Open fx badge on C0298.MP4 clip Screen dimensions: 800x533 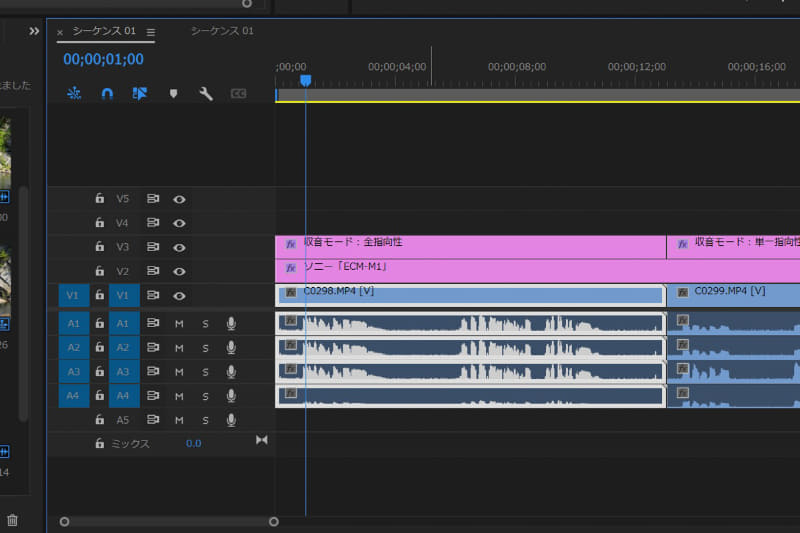tap(291, 292)
